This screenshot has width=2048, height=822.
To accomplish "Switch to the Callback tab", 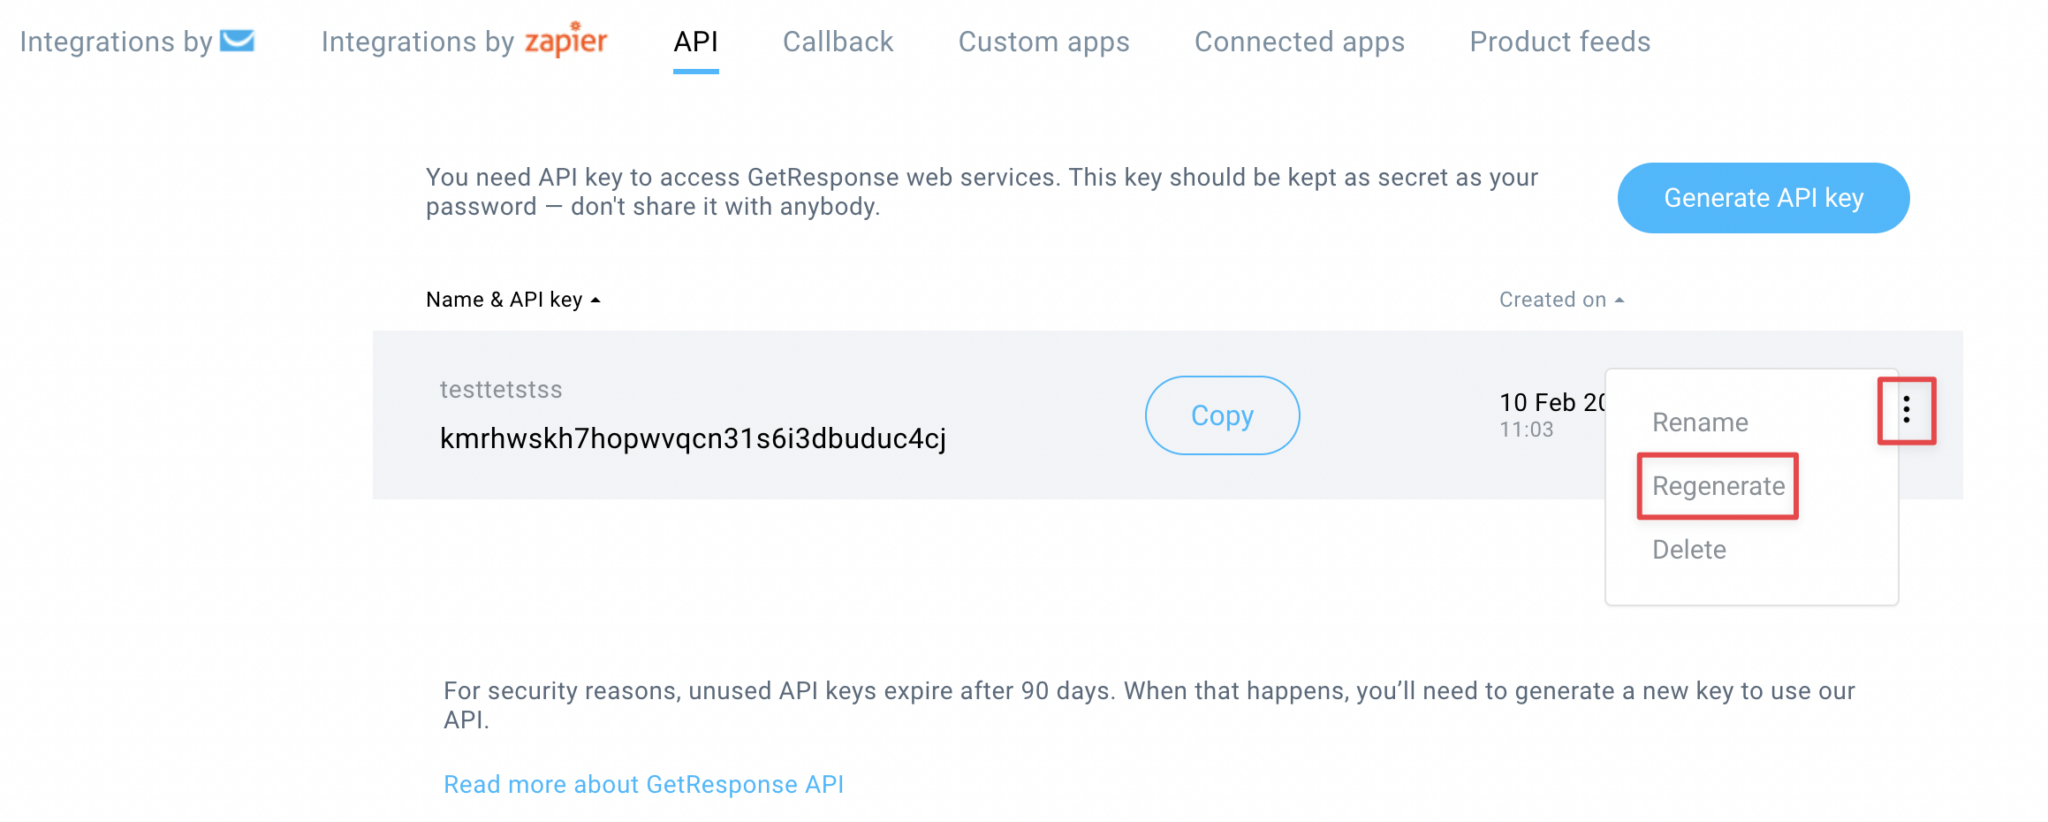I will (x=838, y=42).
